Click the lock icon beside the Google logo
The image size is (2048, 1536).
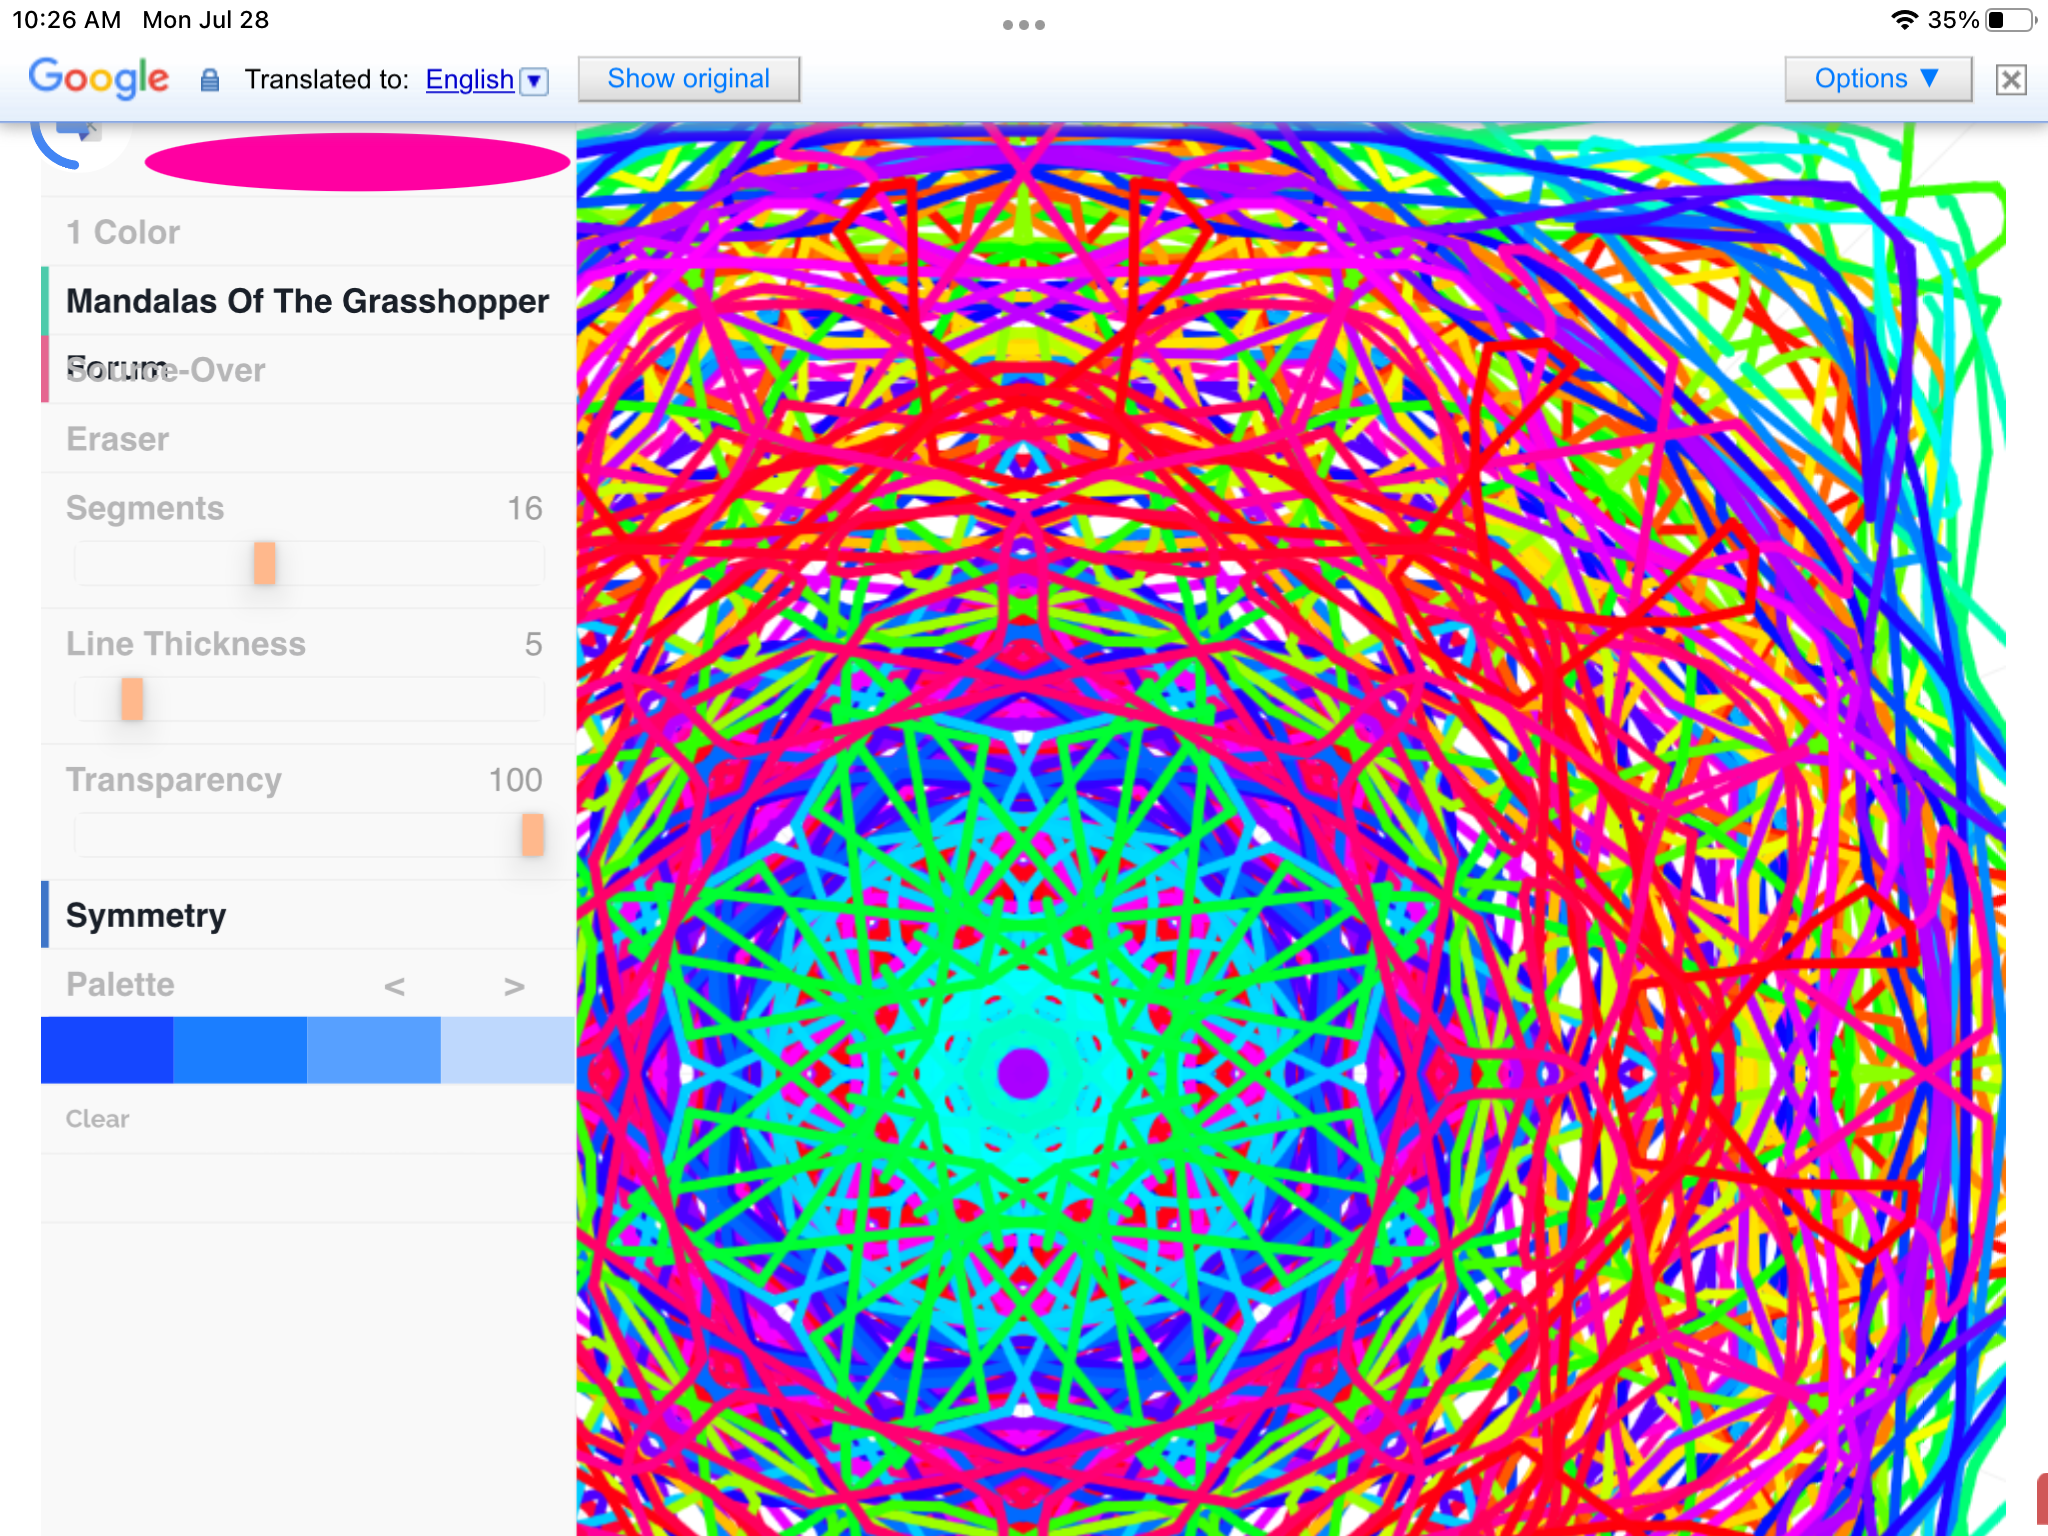pos(209,80)
